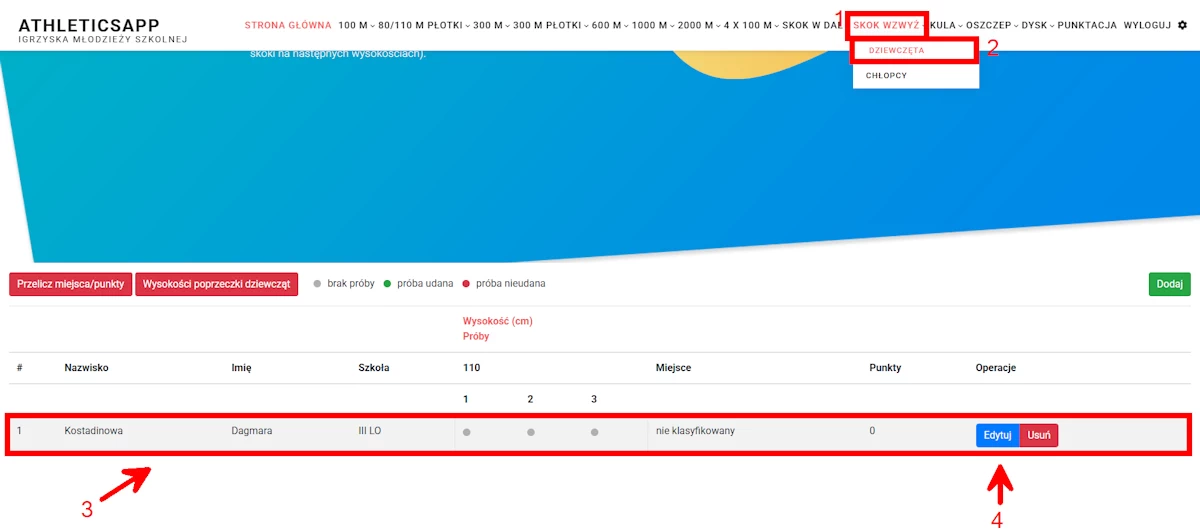This screenshot has width=1200, height=532.
Task: Click second attempt dot at 110 cm
Action: 530,432
